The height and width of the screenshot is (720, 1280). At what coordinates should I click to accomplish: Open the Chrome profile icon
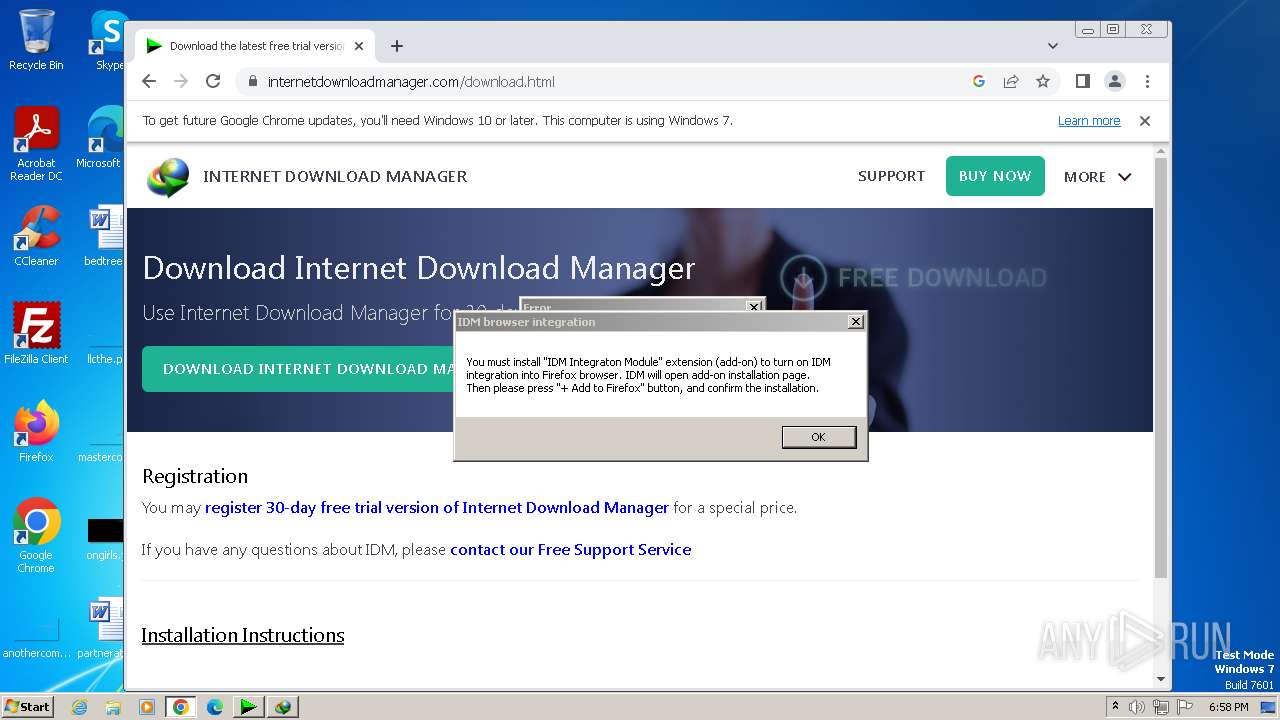point(1114,81)
